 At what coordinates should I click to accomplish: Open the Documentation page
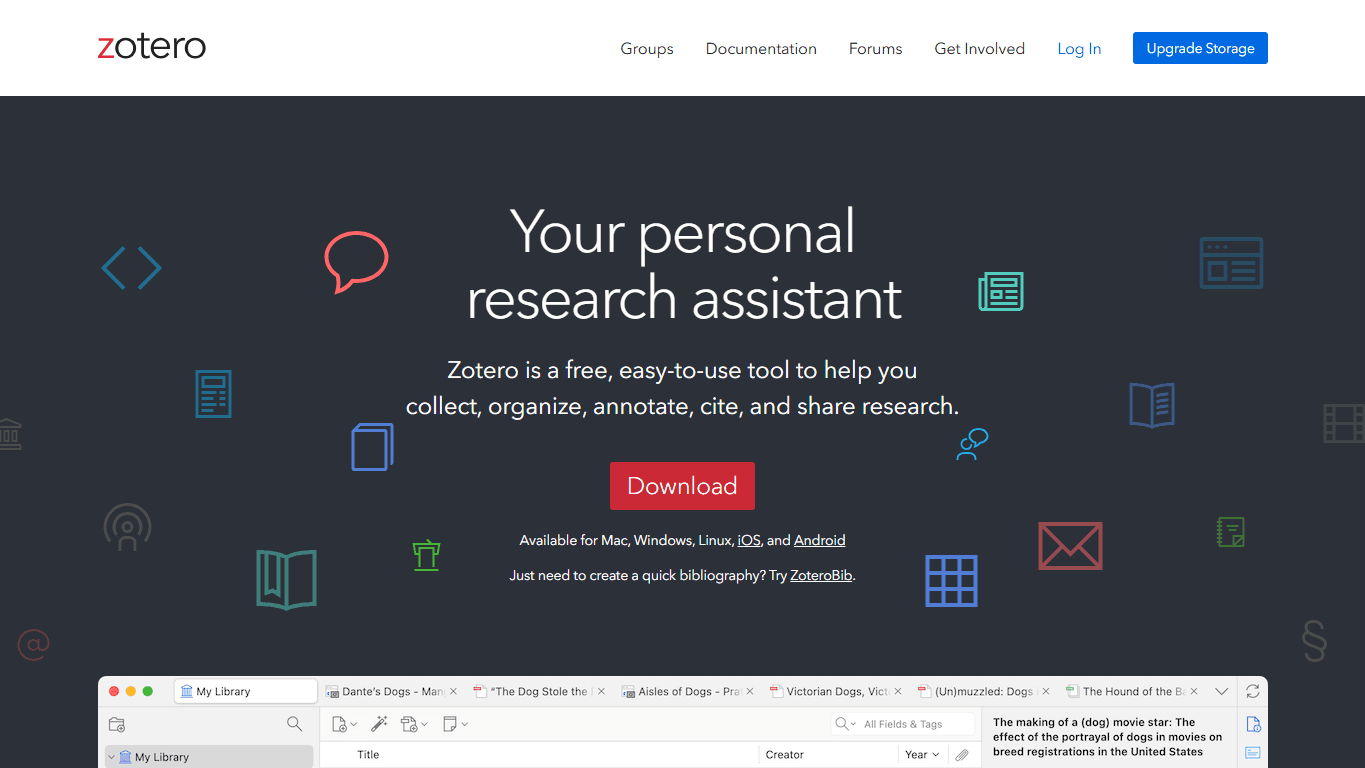pyautogui.click(x=761, y=49)
